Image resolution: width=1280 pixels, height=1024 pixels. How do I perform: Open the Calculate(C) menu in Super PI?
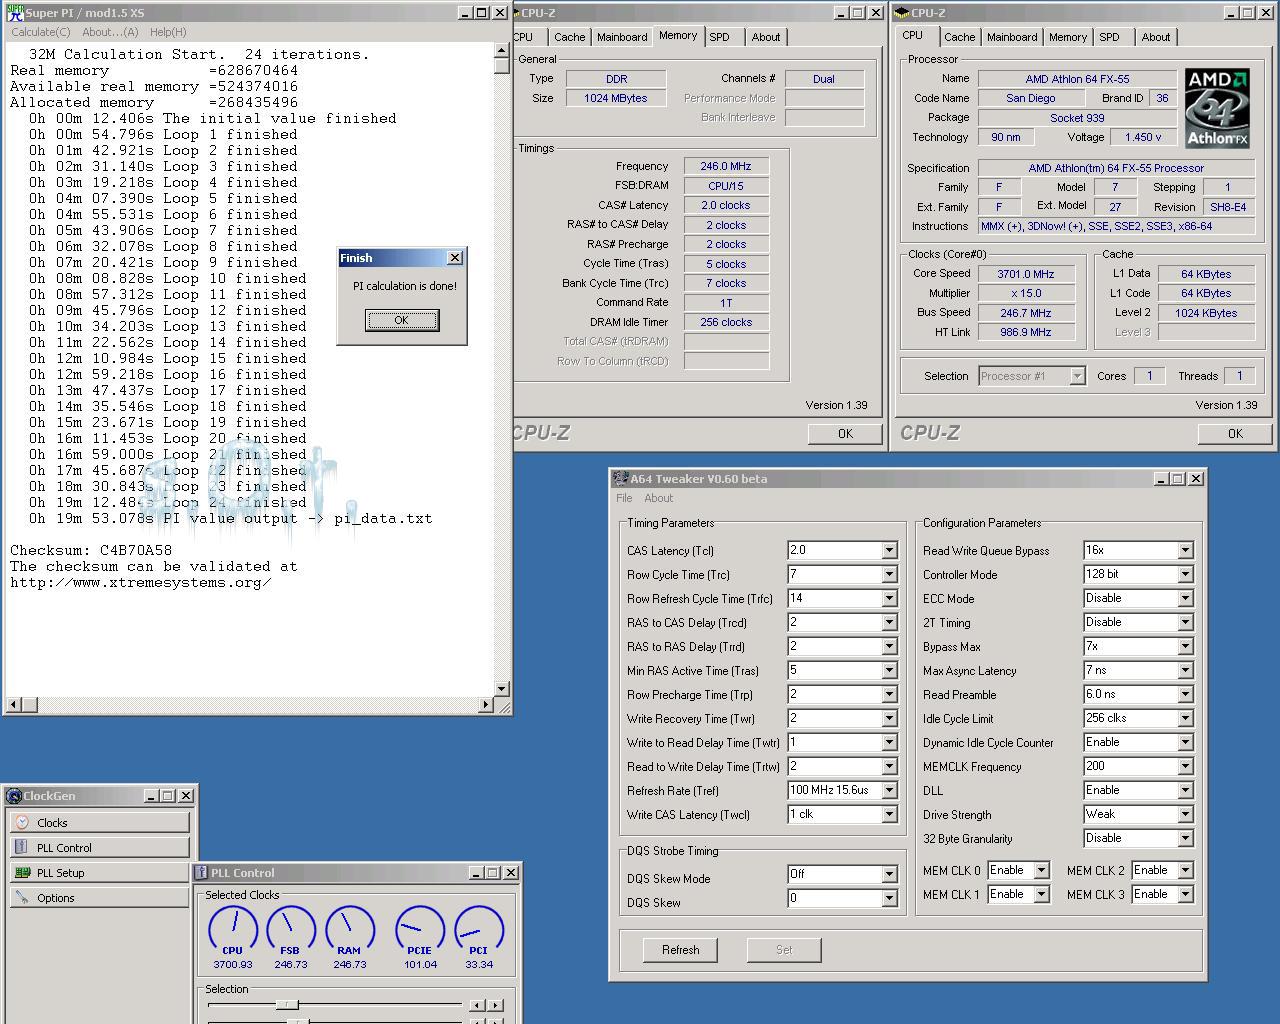[x=41, y=32]
